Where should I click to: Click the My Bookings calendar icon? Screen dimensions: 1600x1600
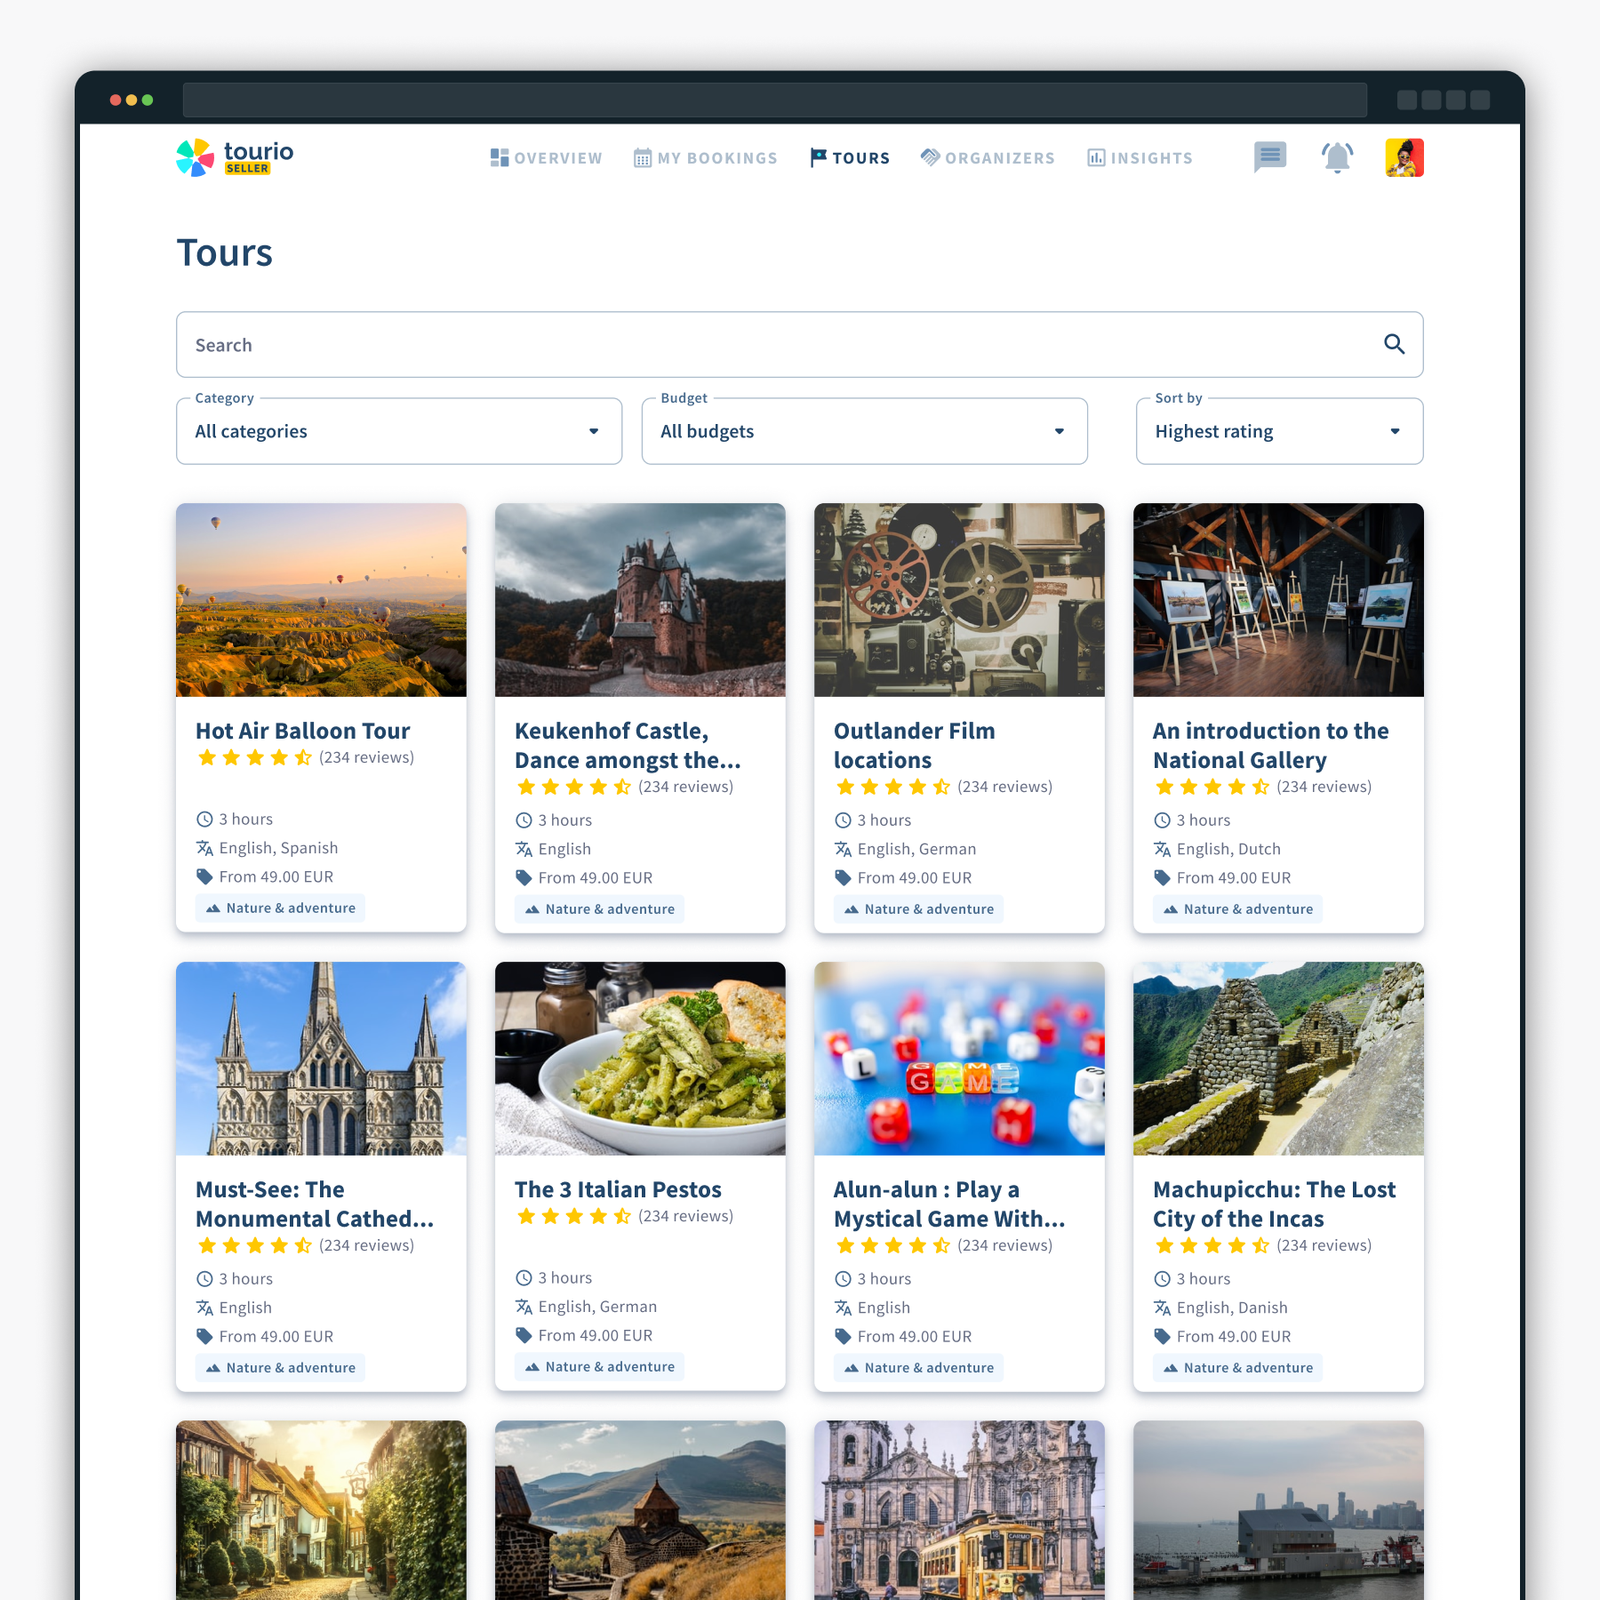tap(643, 158)
